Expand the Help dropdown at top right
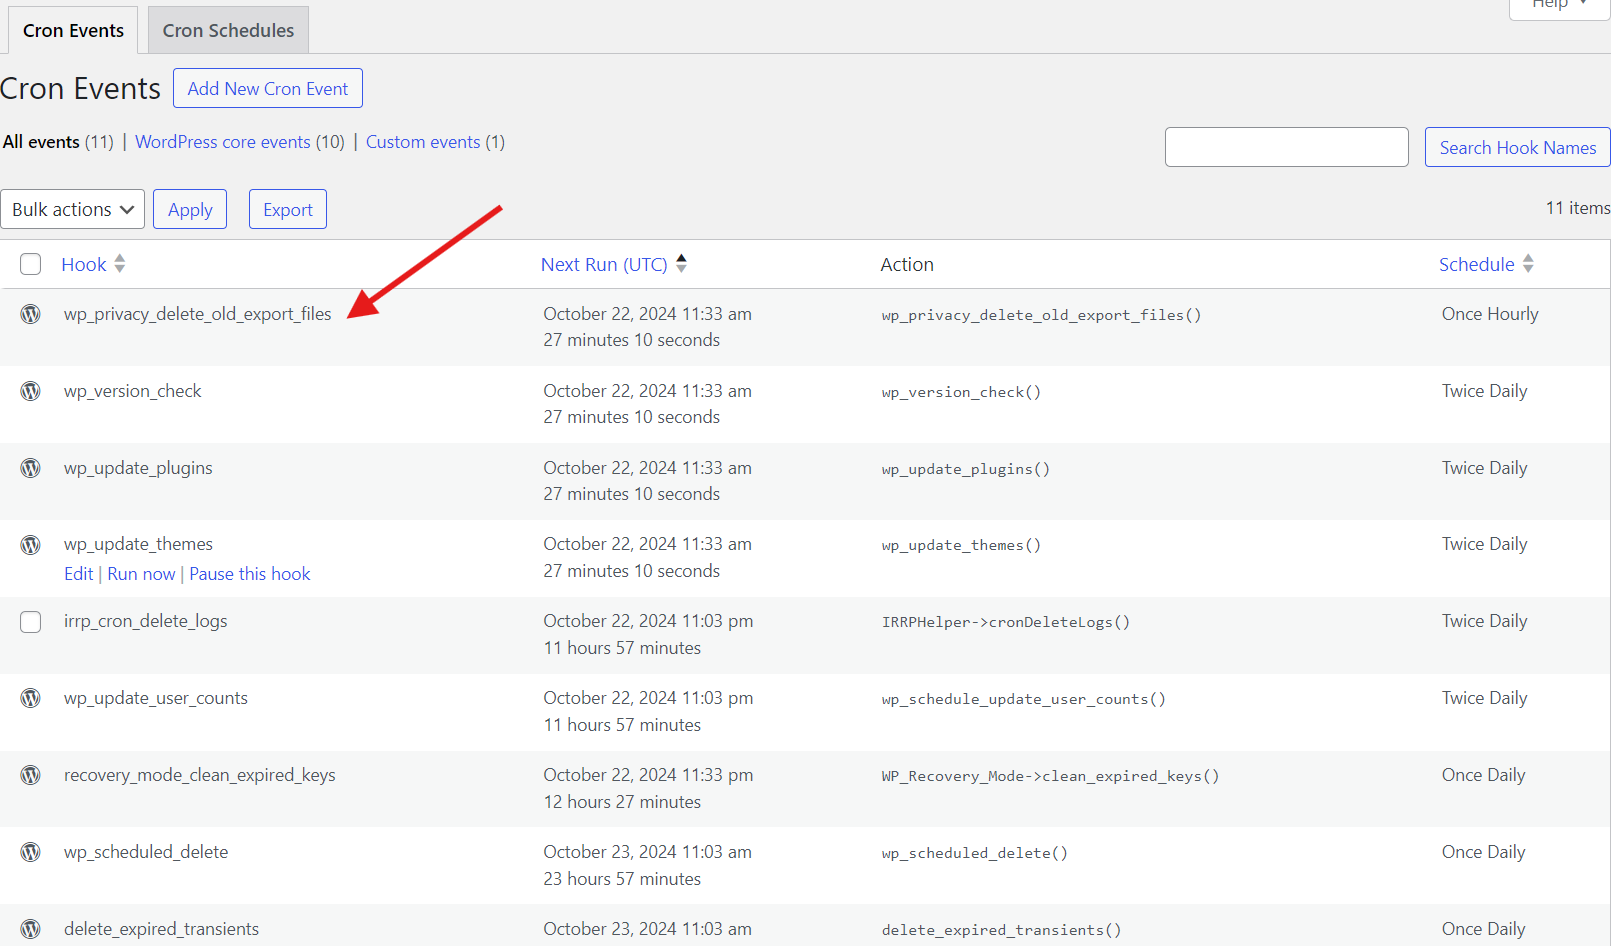Viewport: 1611px width, 946px height. pyautogui.click(x=1556, y=5)
